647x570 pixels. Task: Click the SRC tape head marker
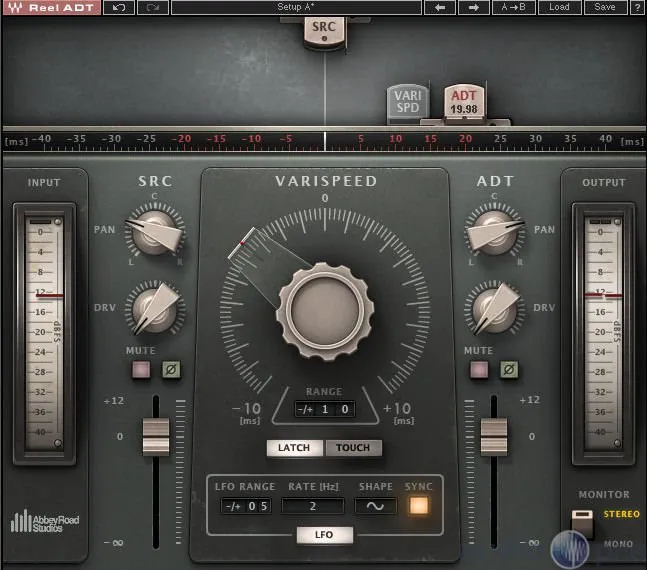point(324,32)
